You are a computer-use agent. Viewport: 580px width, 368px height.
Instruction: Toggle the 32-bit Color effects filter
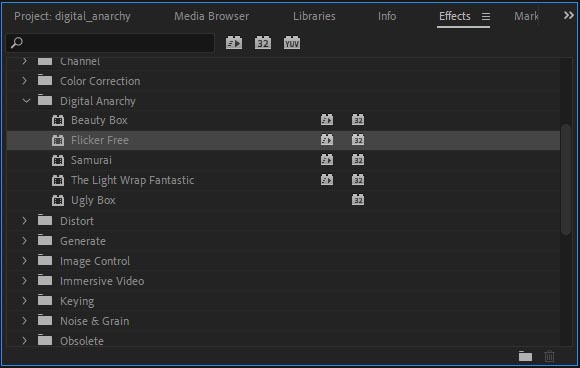(x=263, y=43)
